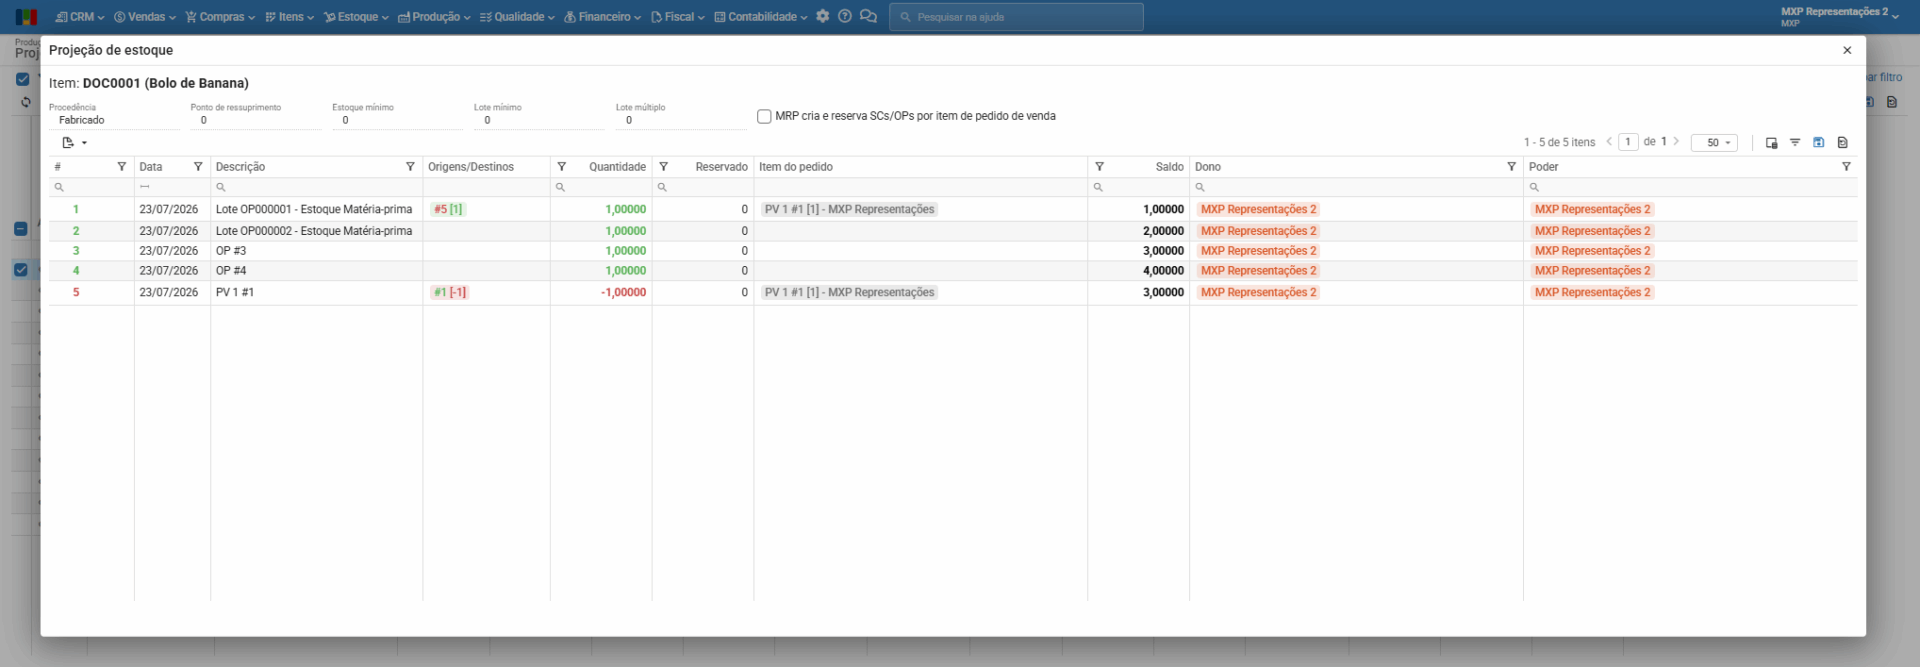The height and width of the screenshot is (667, 1920).
Task: Select row Lote OP000002 - Estoque Matéria-prima
Action: (953, 231)
